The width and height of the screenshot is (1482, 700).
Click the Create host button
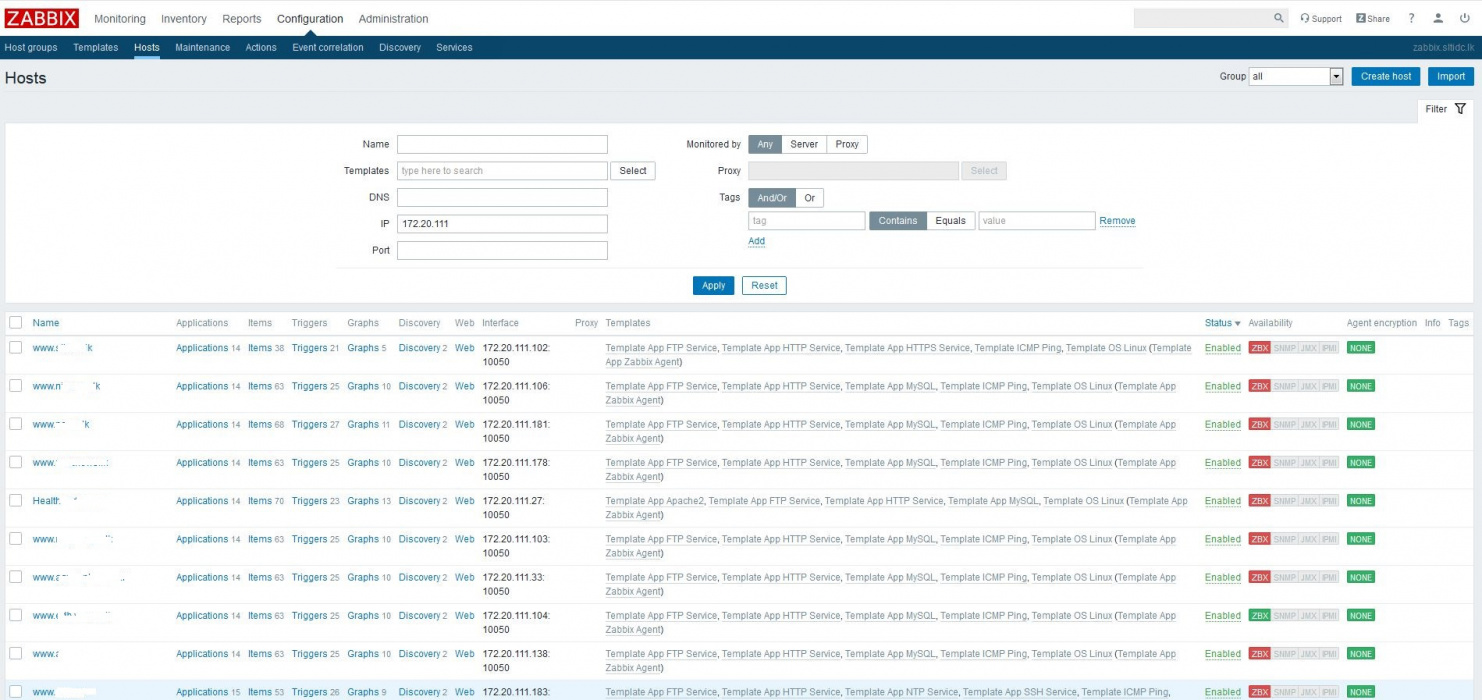point(1386,76)
